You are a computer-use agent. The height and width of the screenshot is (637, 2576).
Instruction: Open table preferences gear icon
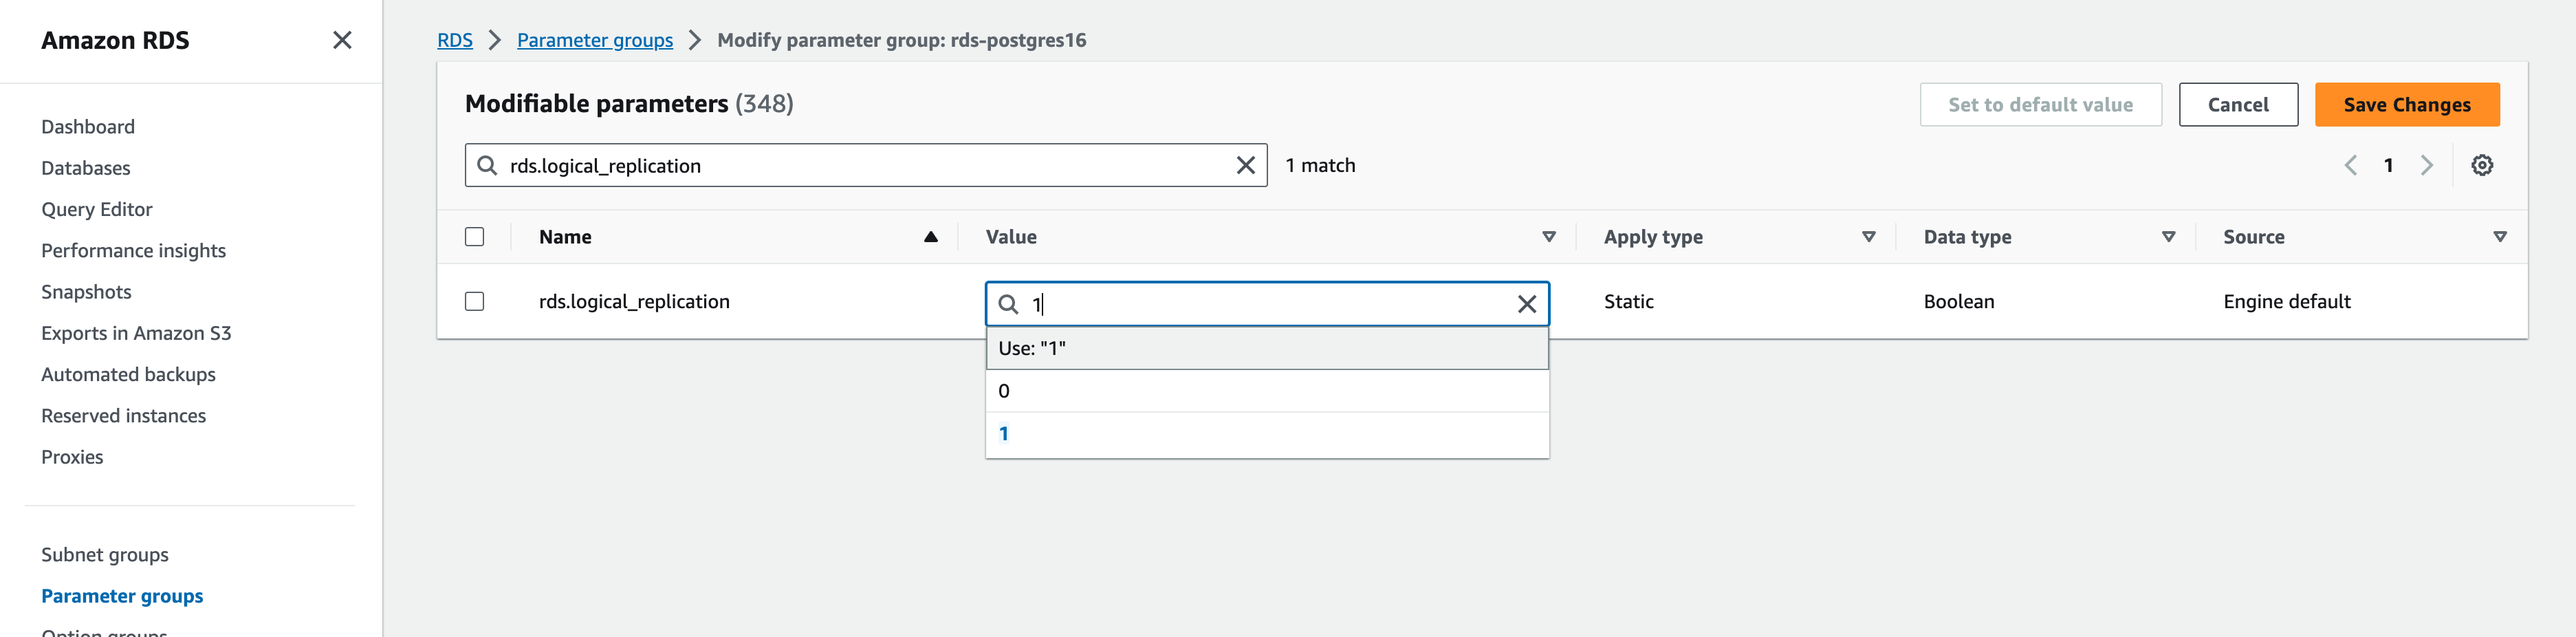click(2481, 165)
